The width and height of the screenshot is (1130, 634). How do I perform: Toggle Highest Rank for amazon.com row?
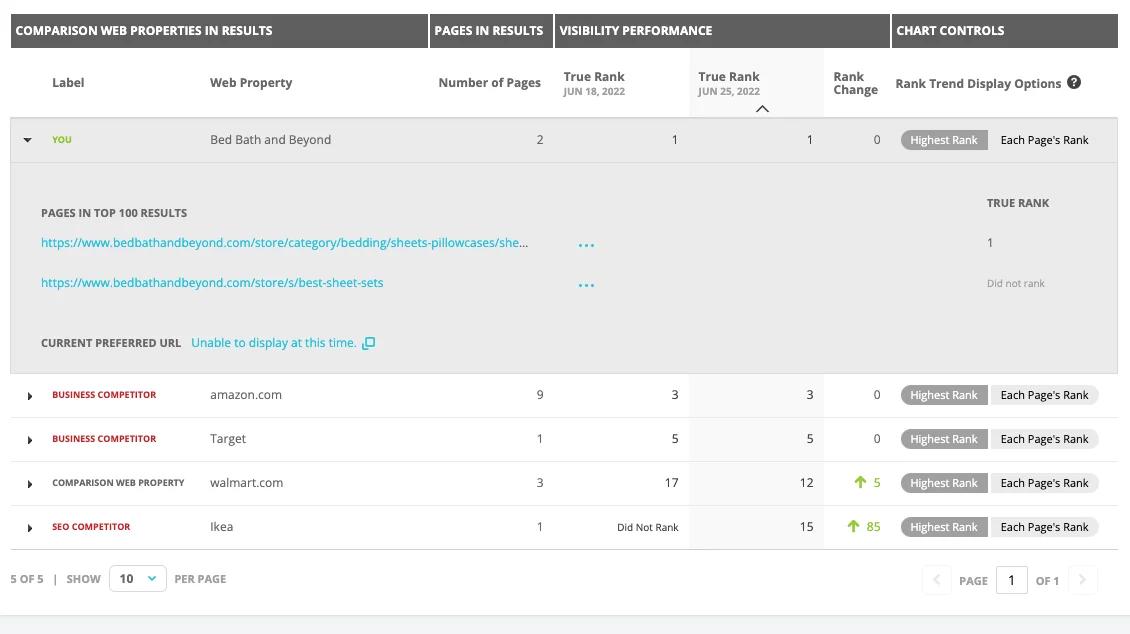943,395
